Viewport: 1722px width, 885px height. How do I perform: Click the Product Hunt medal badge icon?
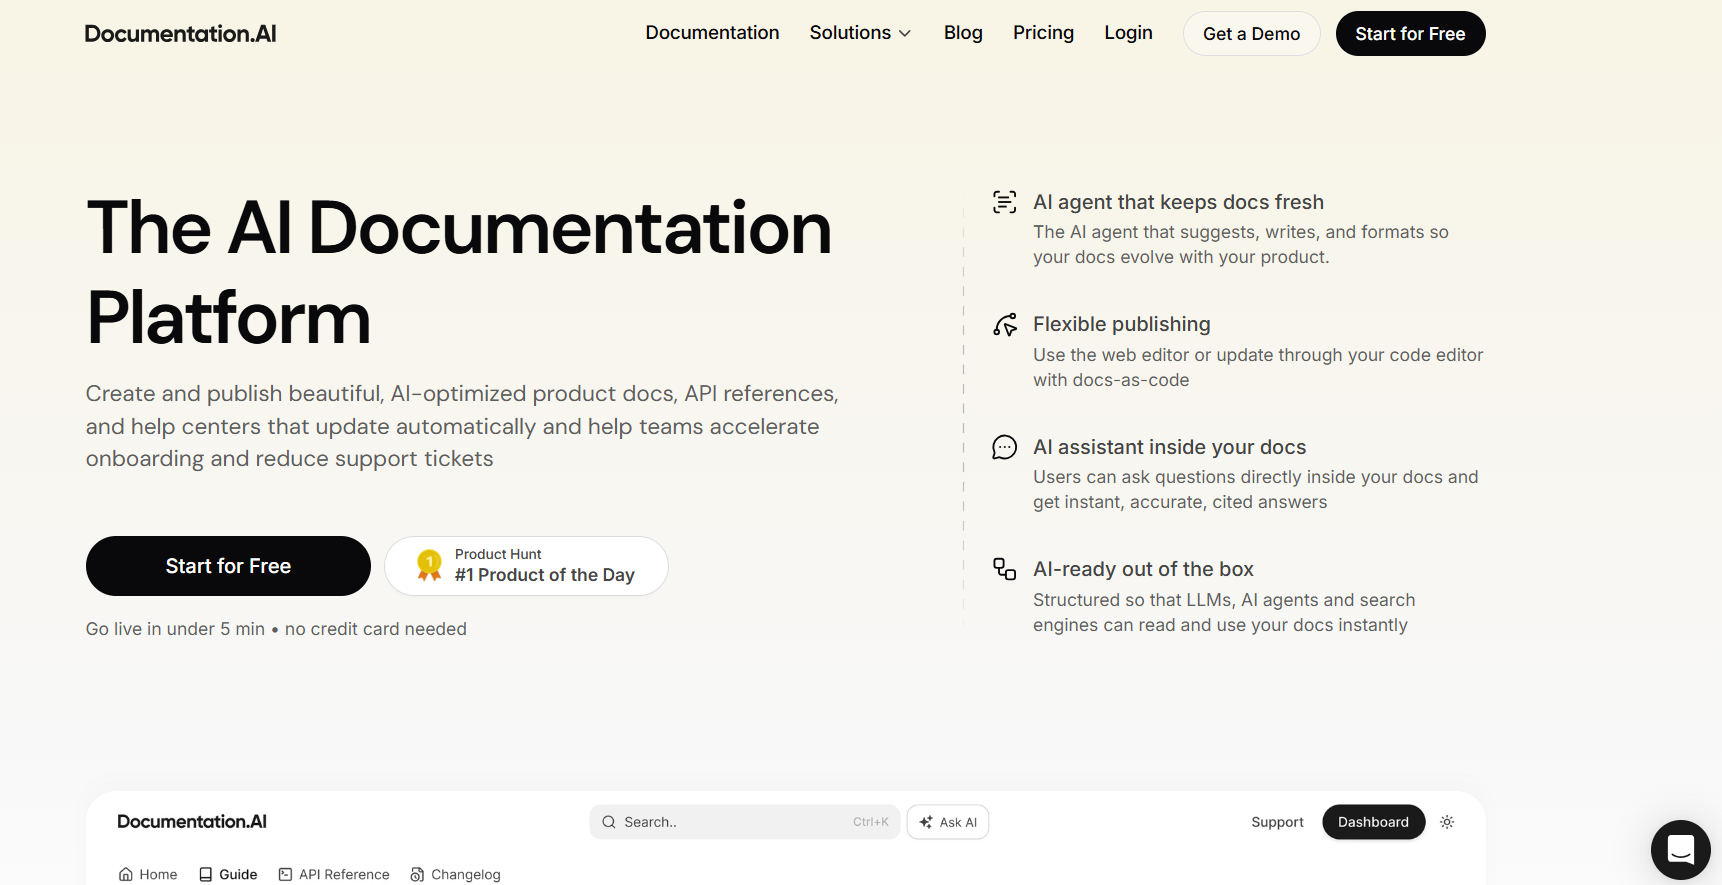[x=429, y=565]
